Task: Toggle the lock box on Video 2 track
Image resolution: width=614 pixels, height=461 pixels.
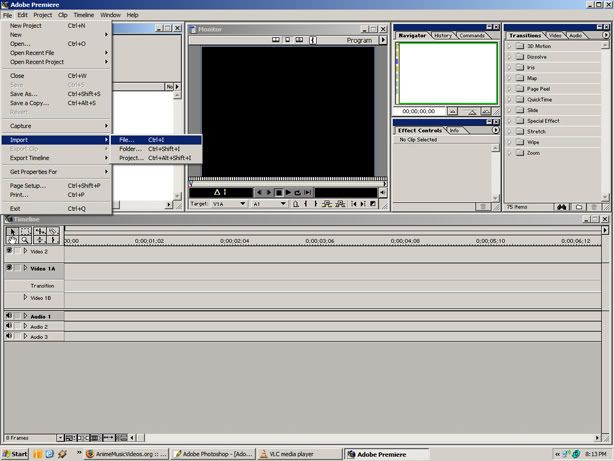Action: [17, 251]
